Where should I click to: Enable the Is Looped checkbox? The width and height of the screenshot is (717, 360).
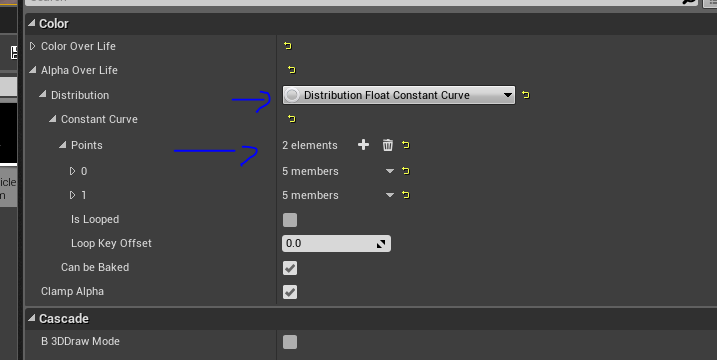point(290,220)
